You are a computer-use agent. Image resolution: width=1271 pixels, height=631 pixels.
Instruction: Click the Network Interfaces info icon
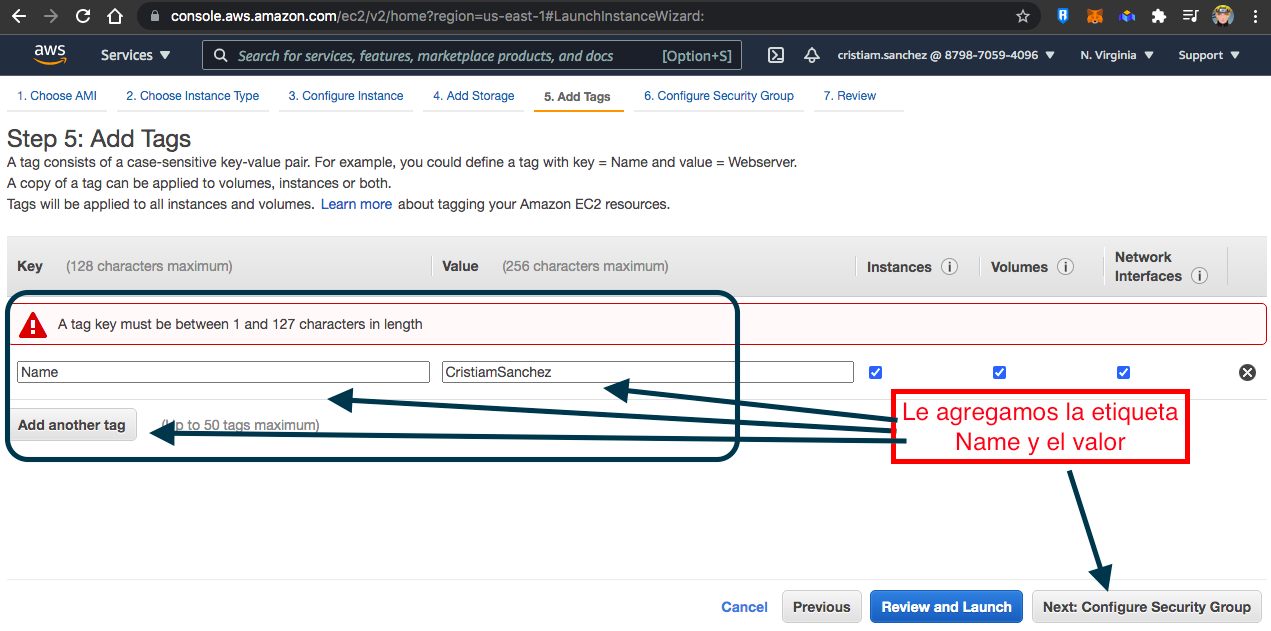click(1200, 276)
